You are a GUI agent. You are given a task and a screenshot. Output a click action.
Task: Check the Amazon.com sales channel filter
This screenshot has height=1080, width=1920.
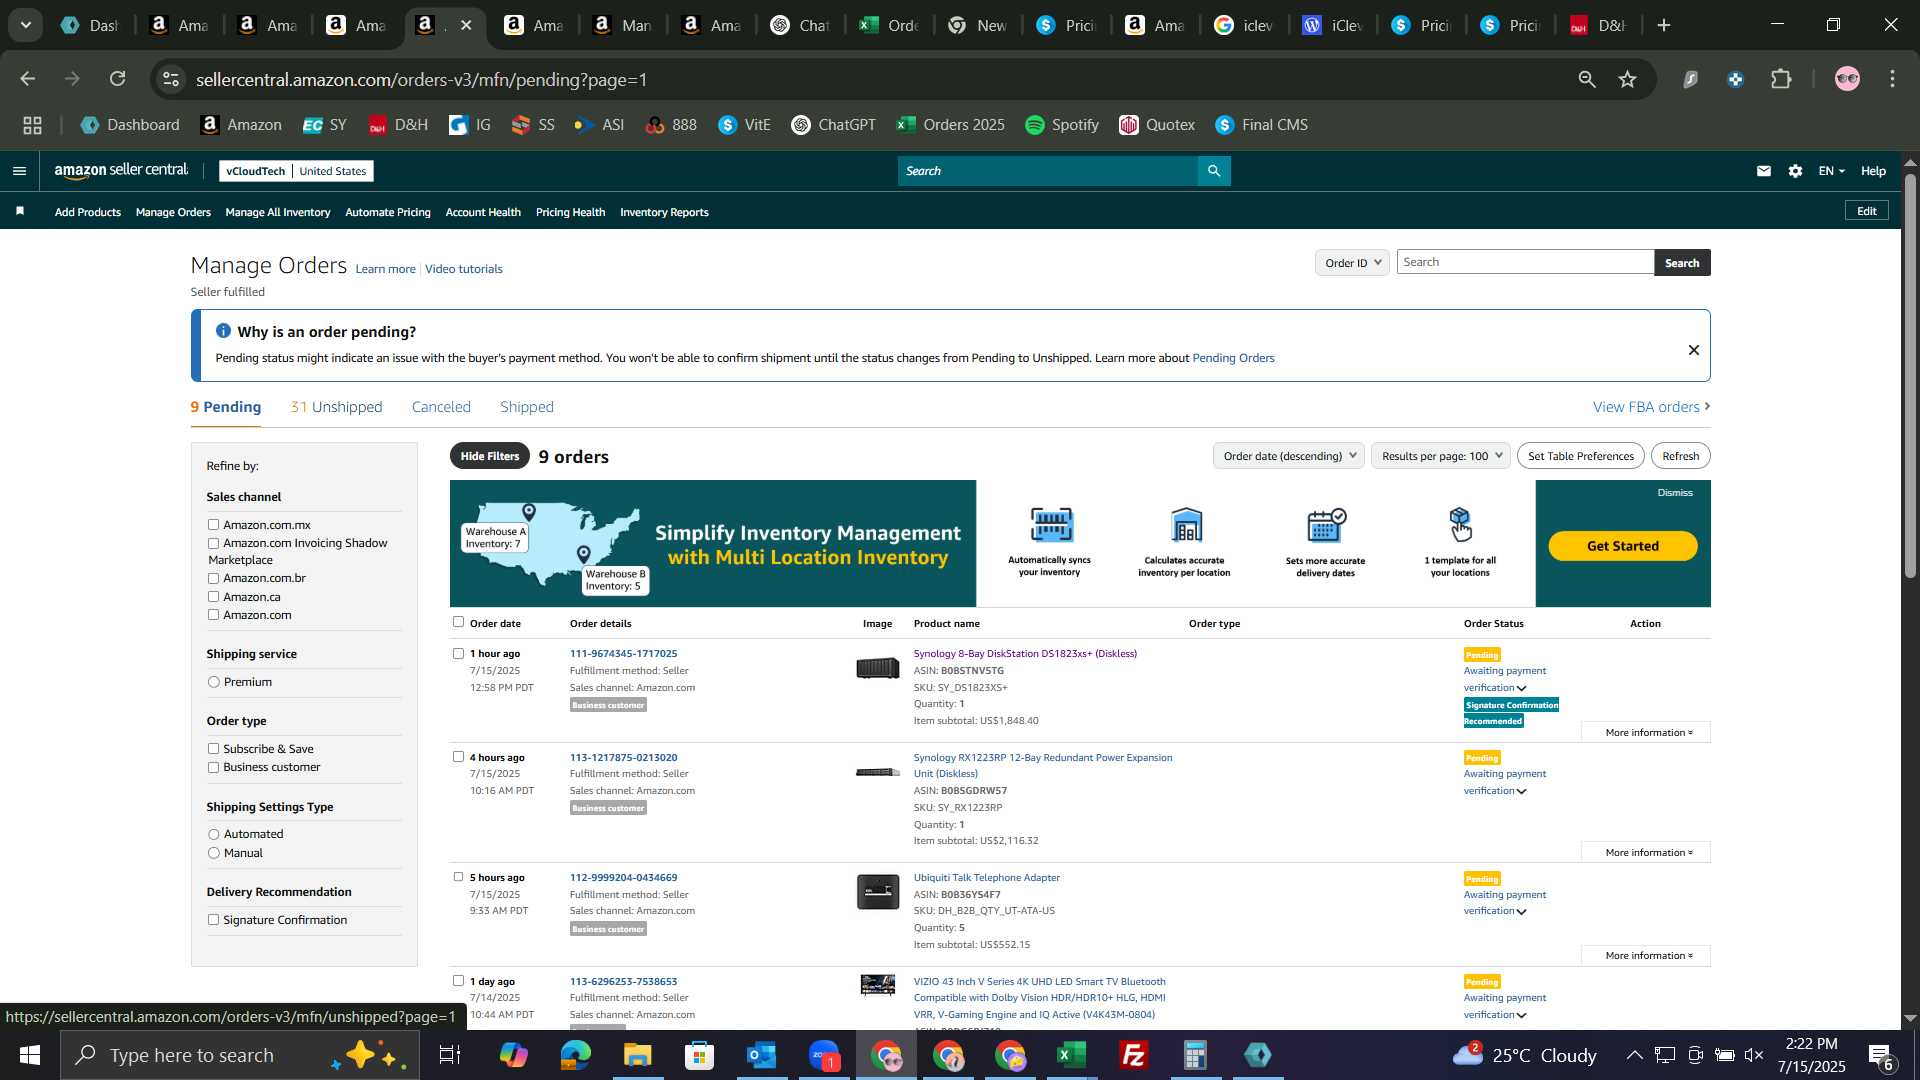[x=213, y=615]
